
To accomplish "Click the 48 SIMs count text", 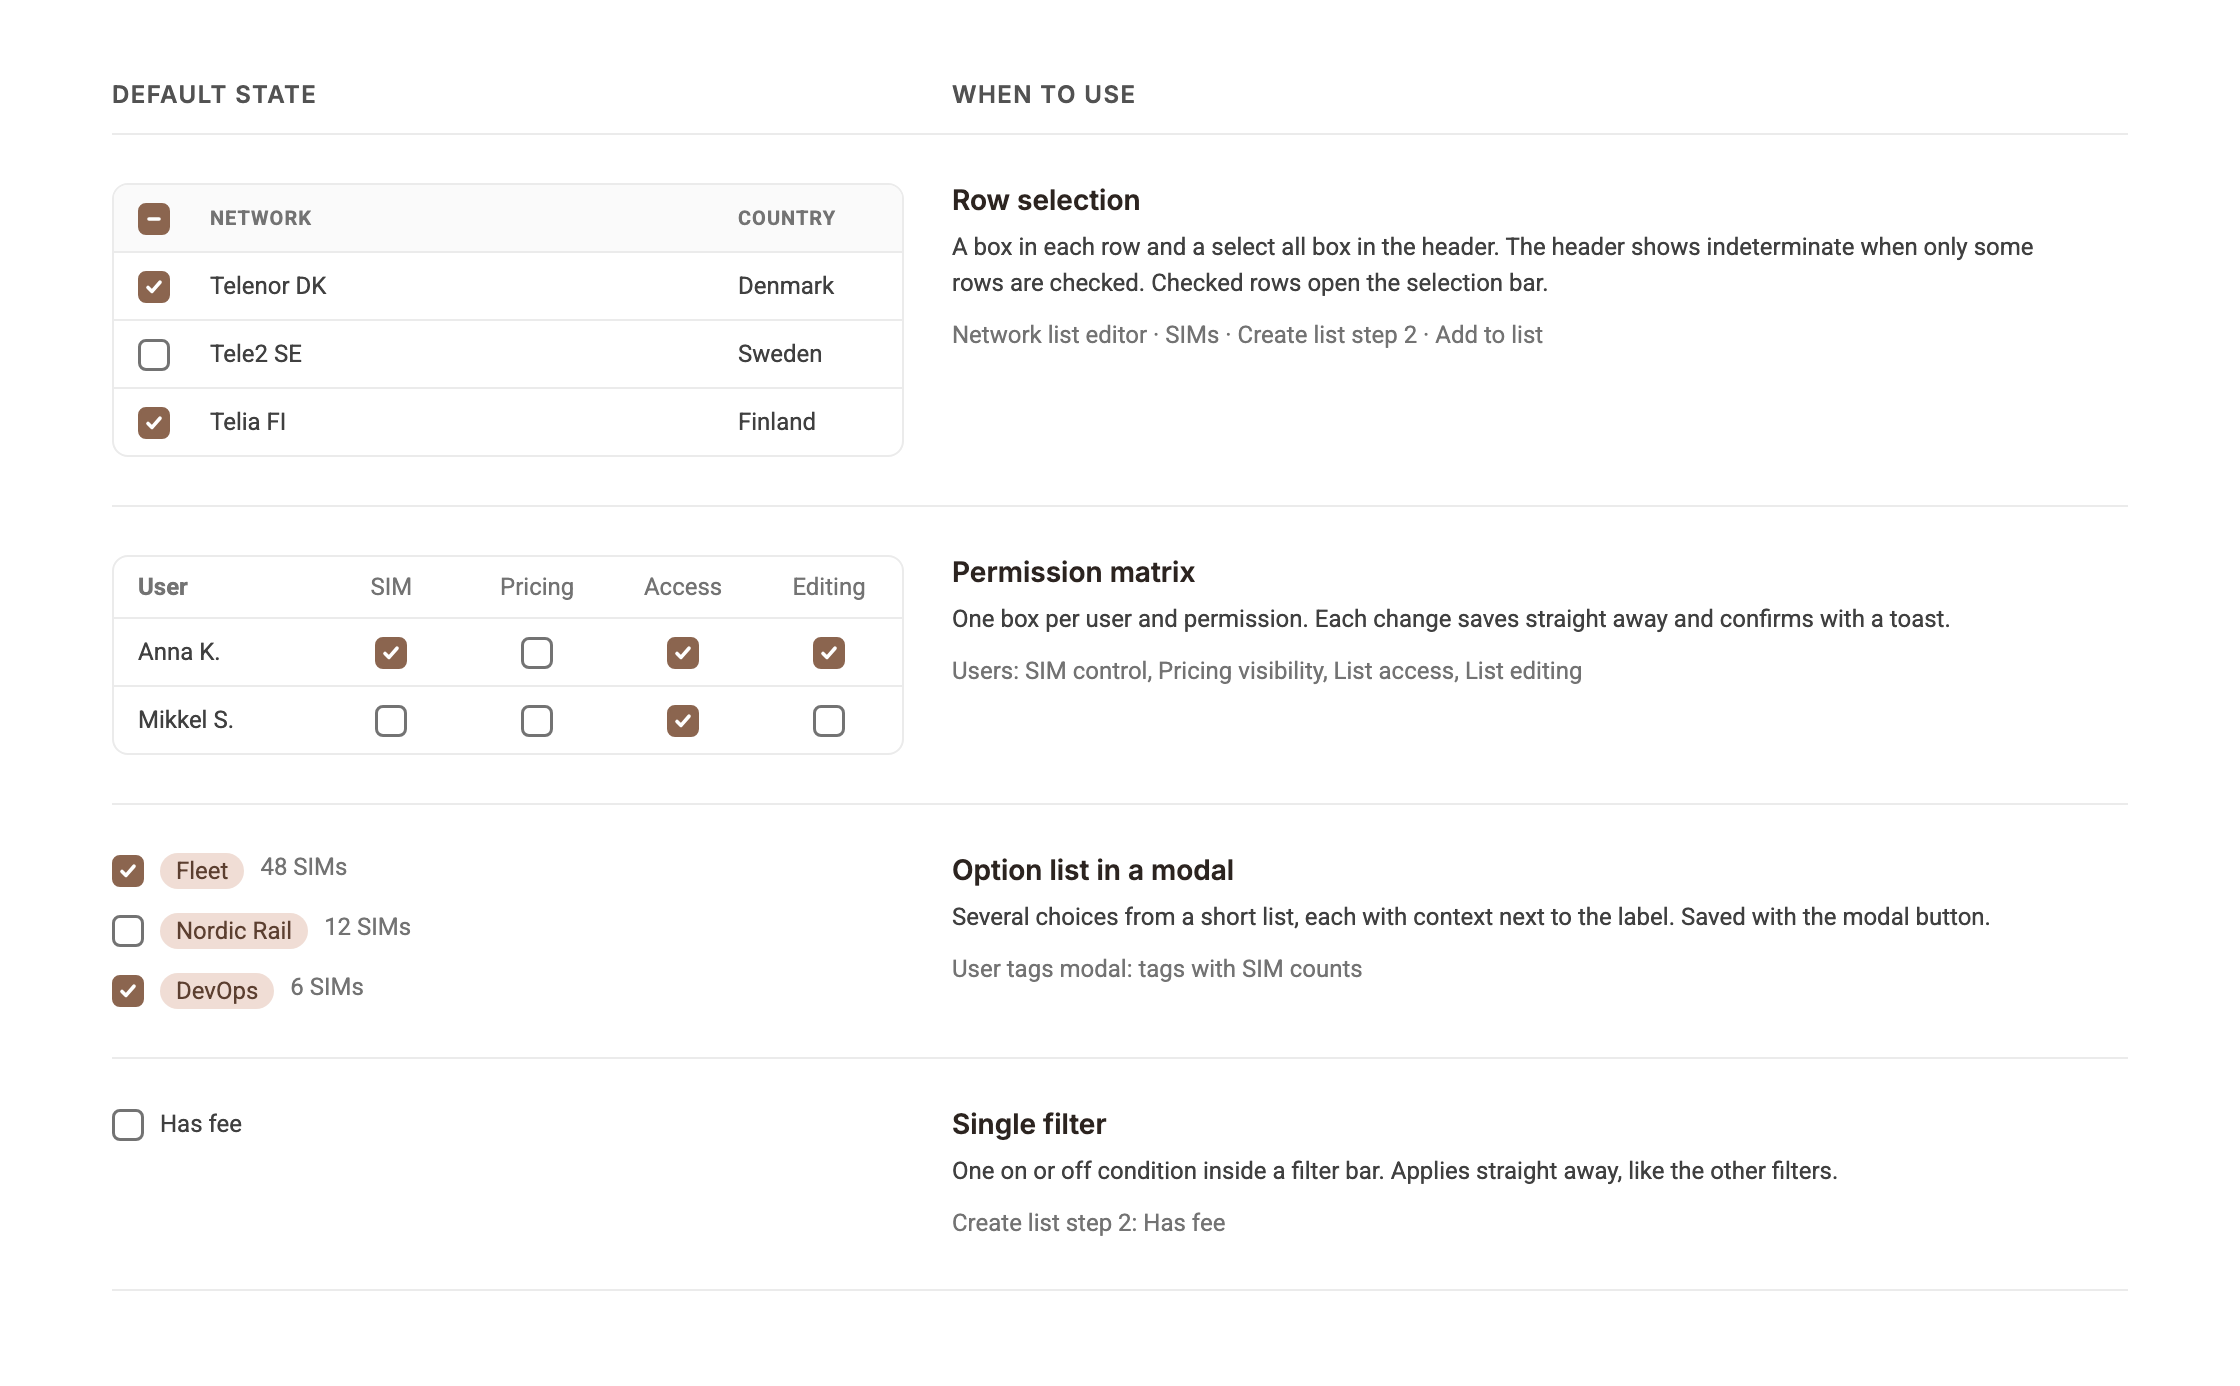I will (x=304, y=867).
